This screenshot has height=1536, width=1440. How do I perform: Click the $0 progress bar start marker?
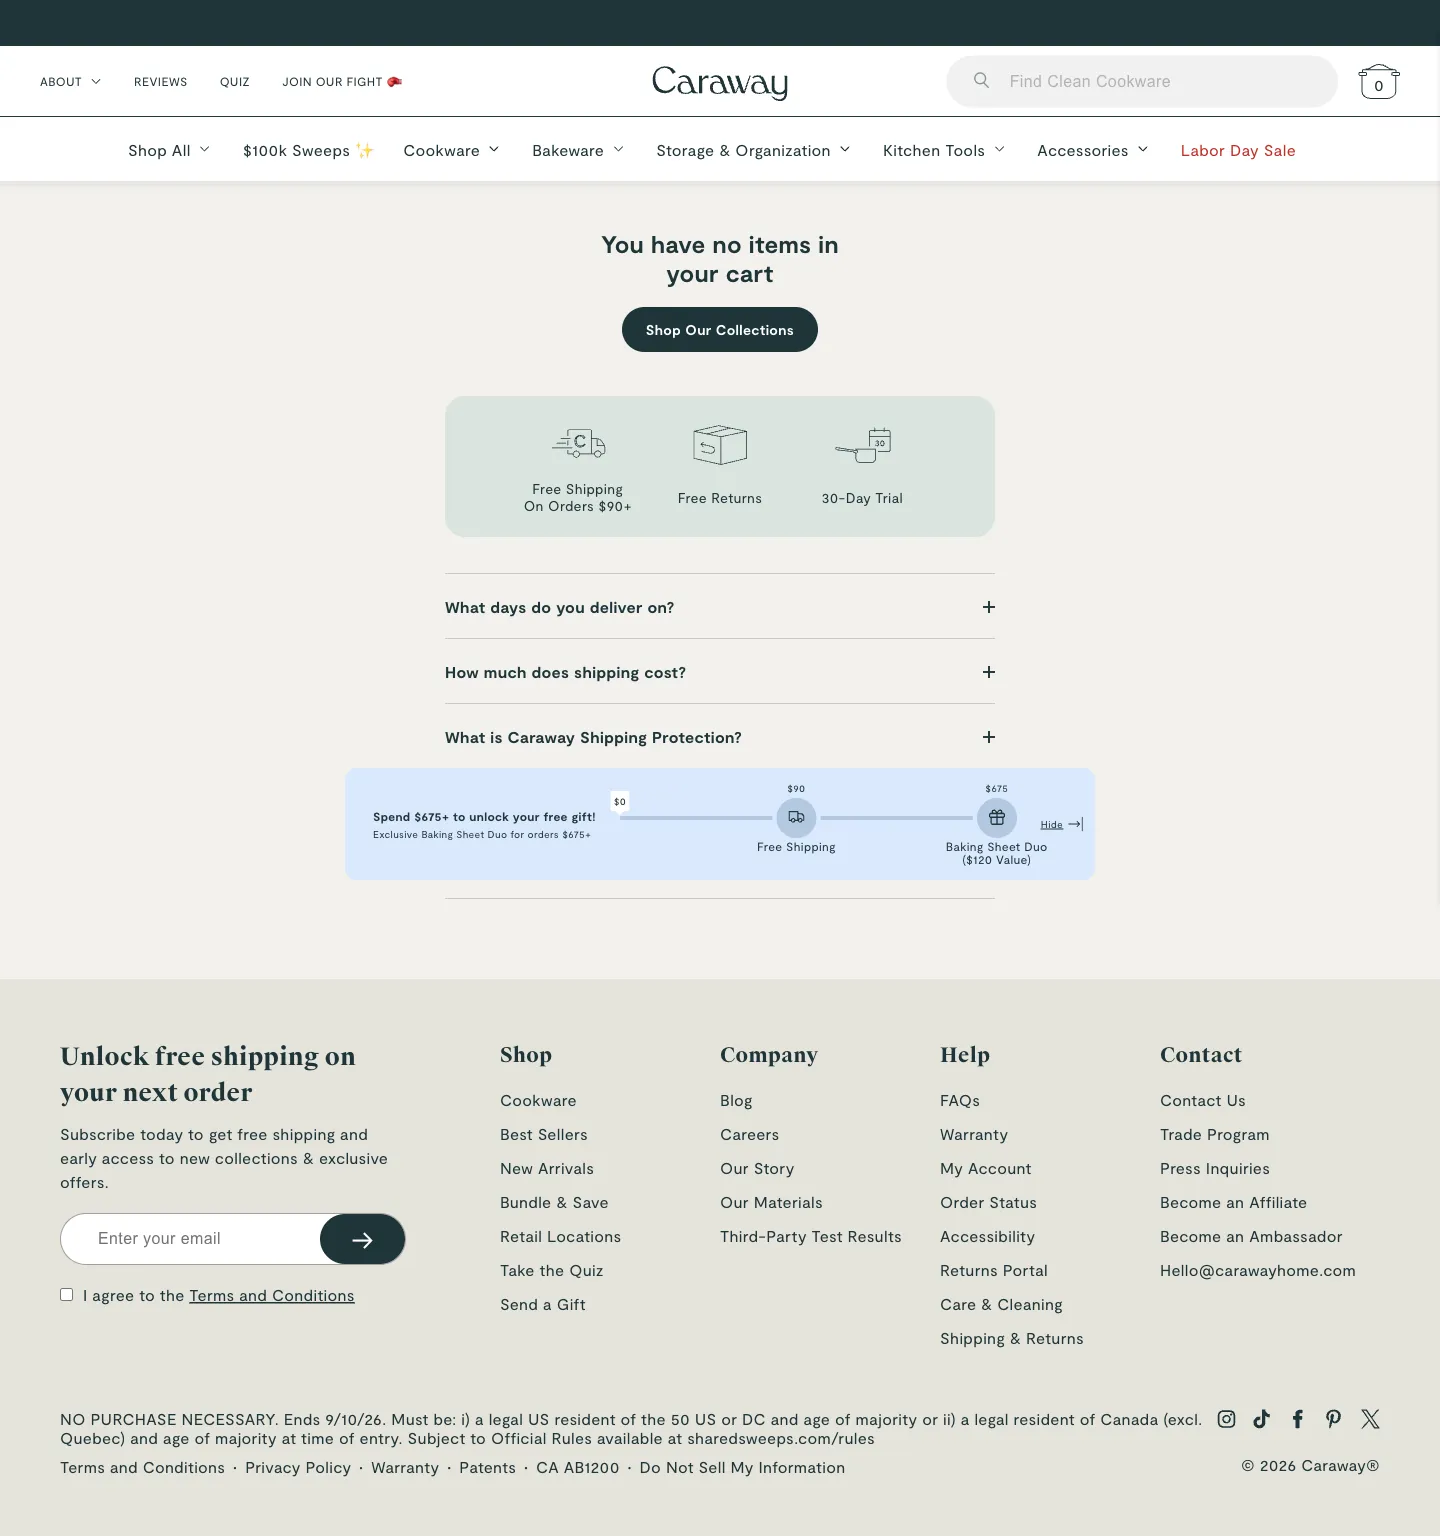point(620,802)
